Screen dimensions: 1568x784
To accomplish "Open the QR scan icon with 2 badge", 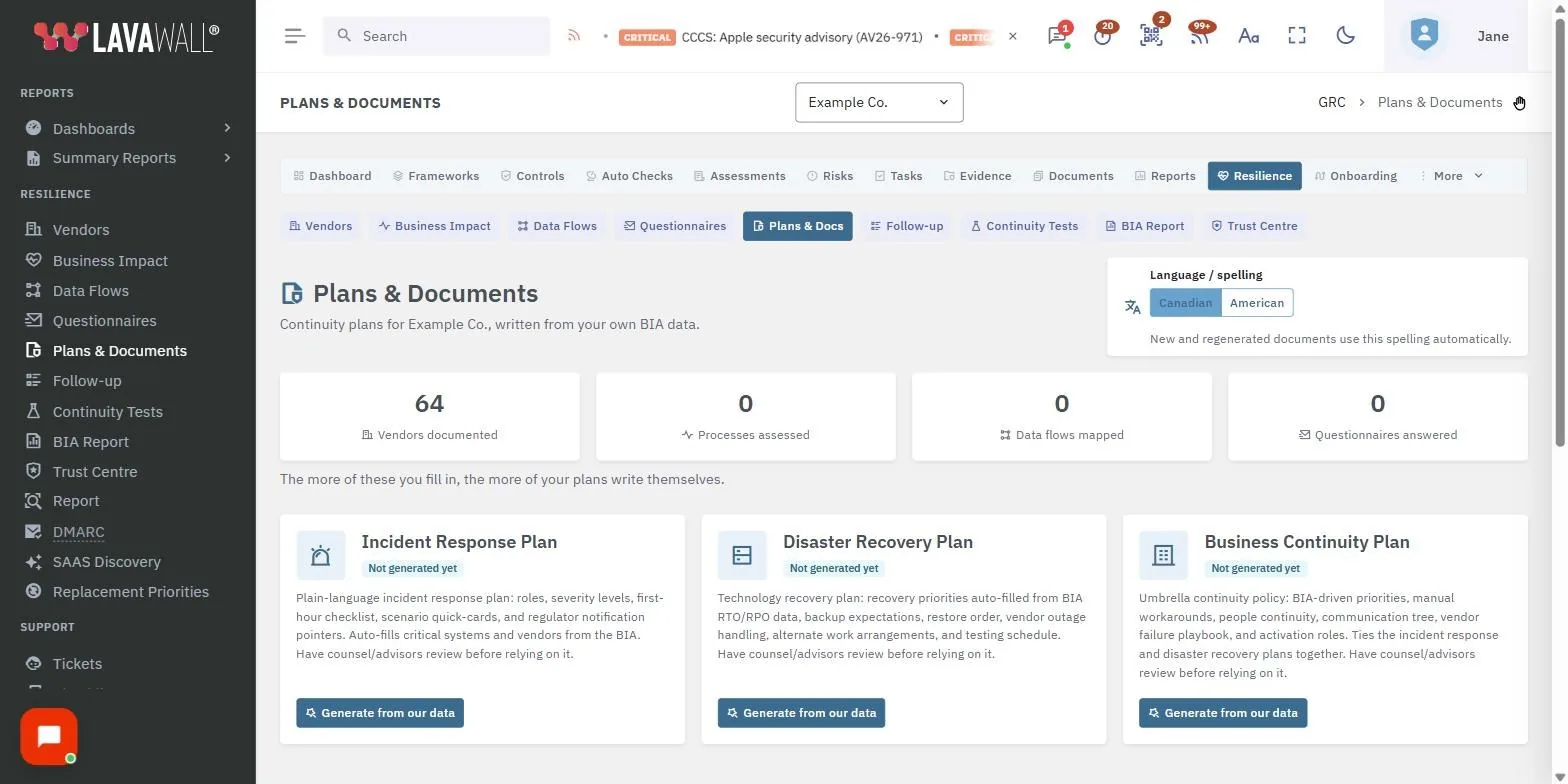I will 1151,36.
